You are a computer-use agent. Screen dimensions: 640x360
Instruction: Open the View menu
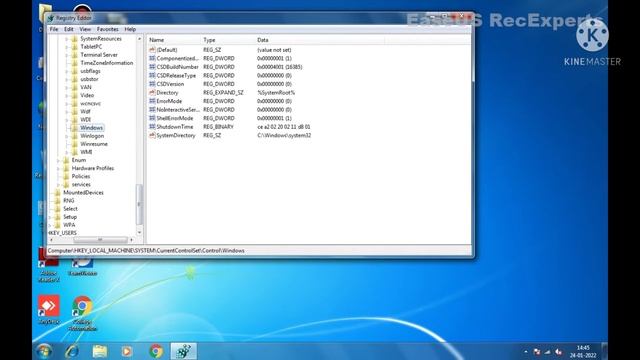pos(85,29)
